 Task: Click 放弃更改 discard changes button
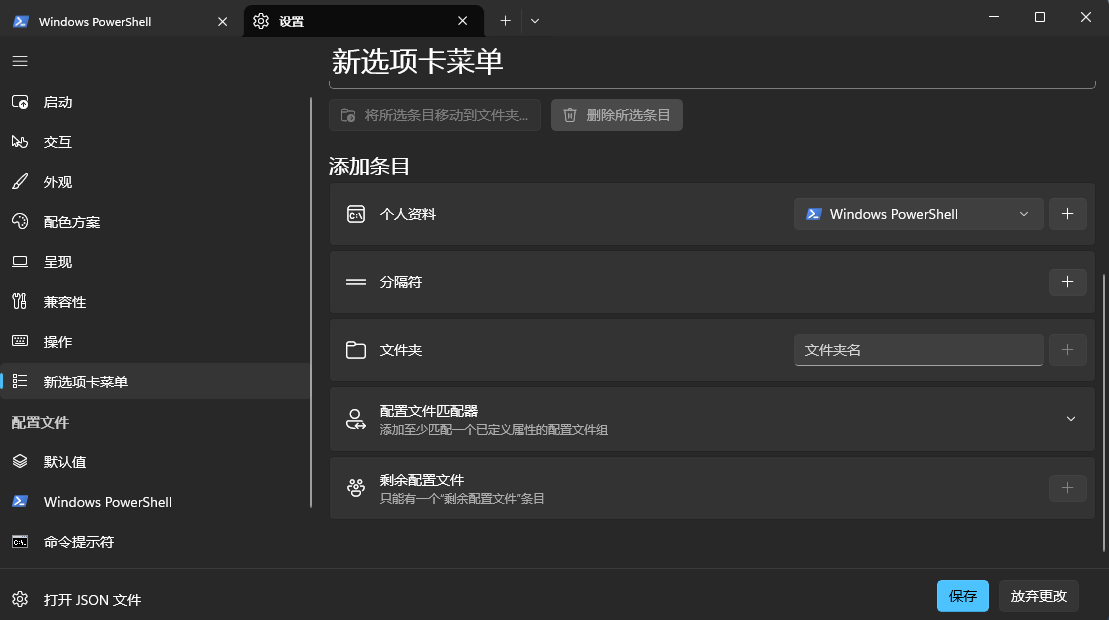click(x=1039, y=596)
